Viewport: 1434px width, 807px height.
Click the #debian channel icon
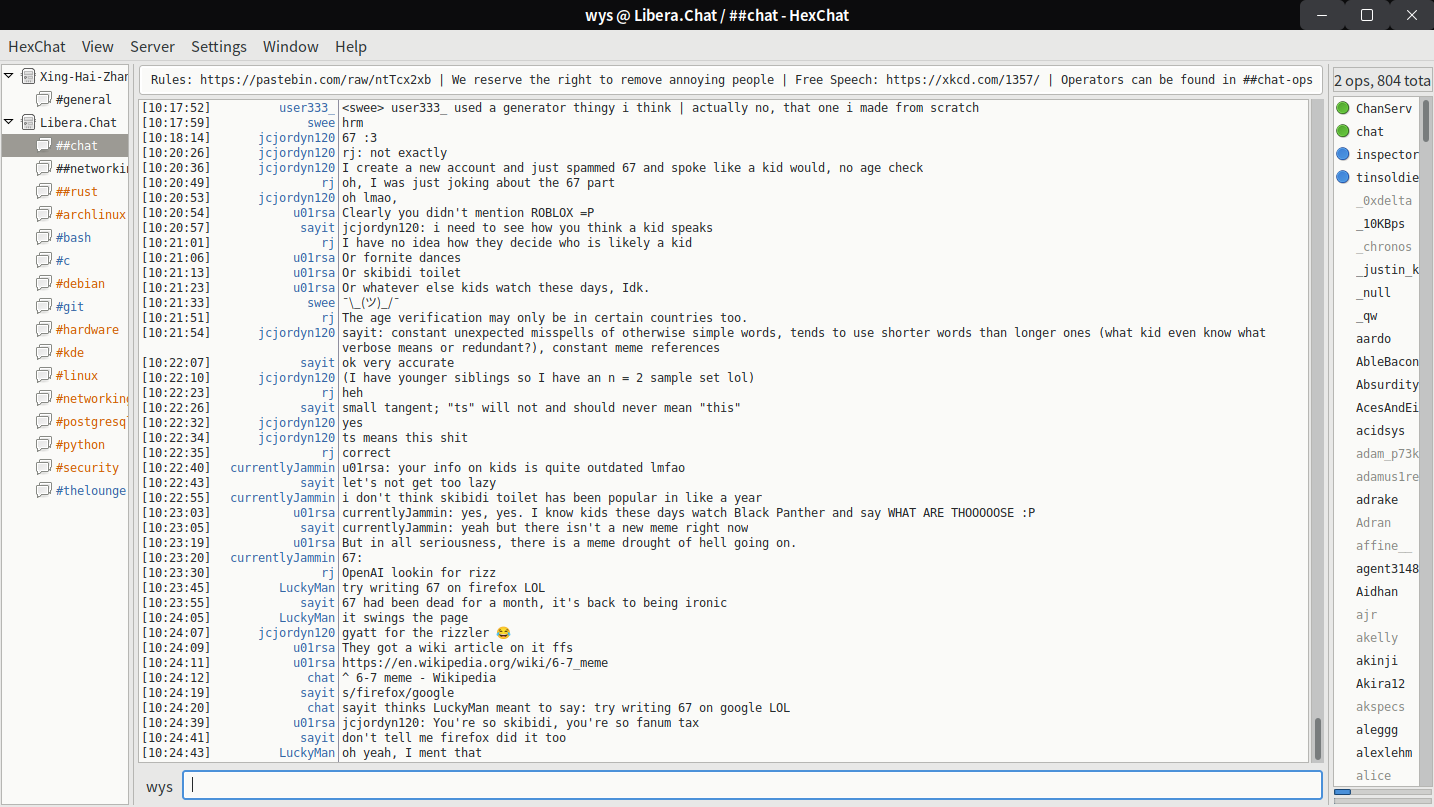44,283
